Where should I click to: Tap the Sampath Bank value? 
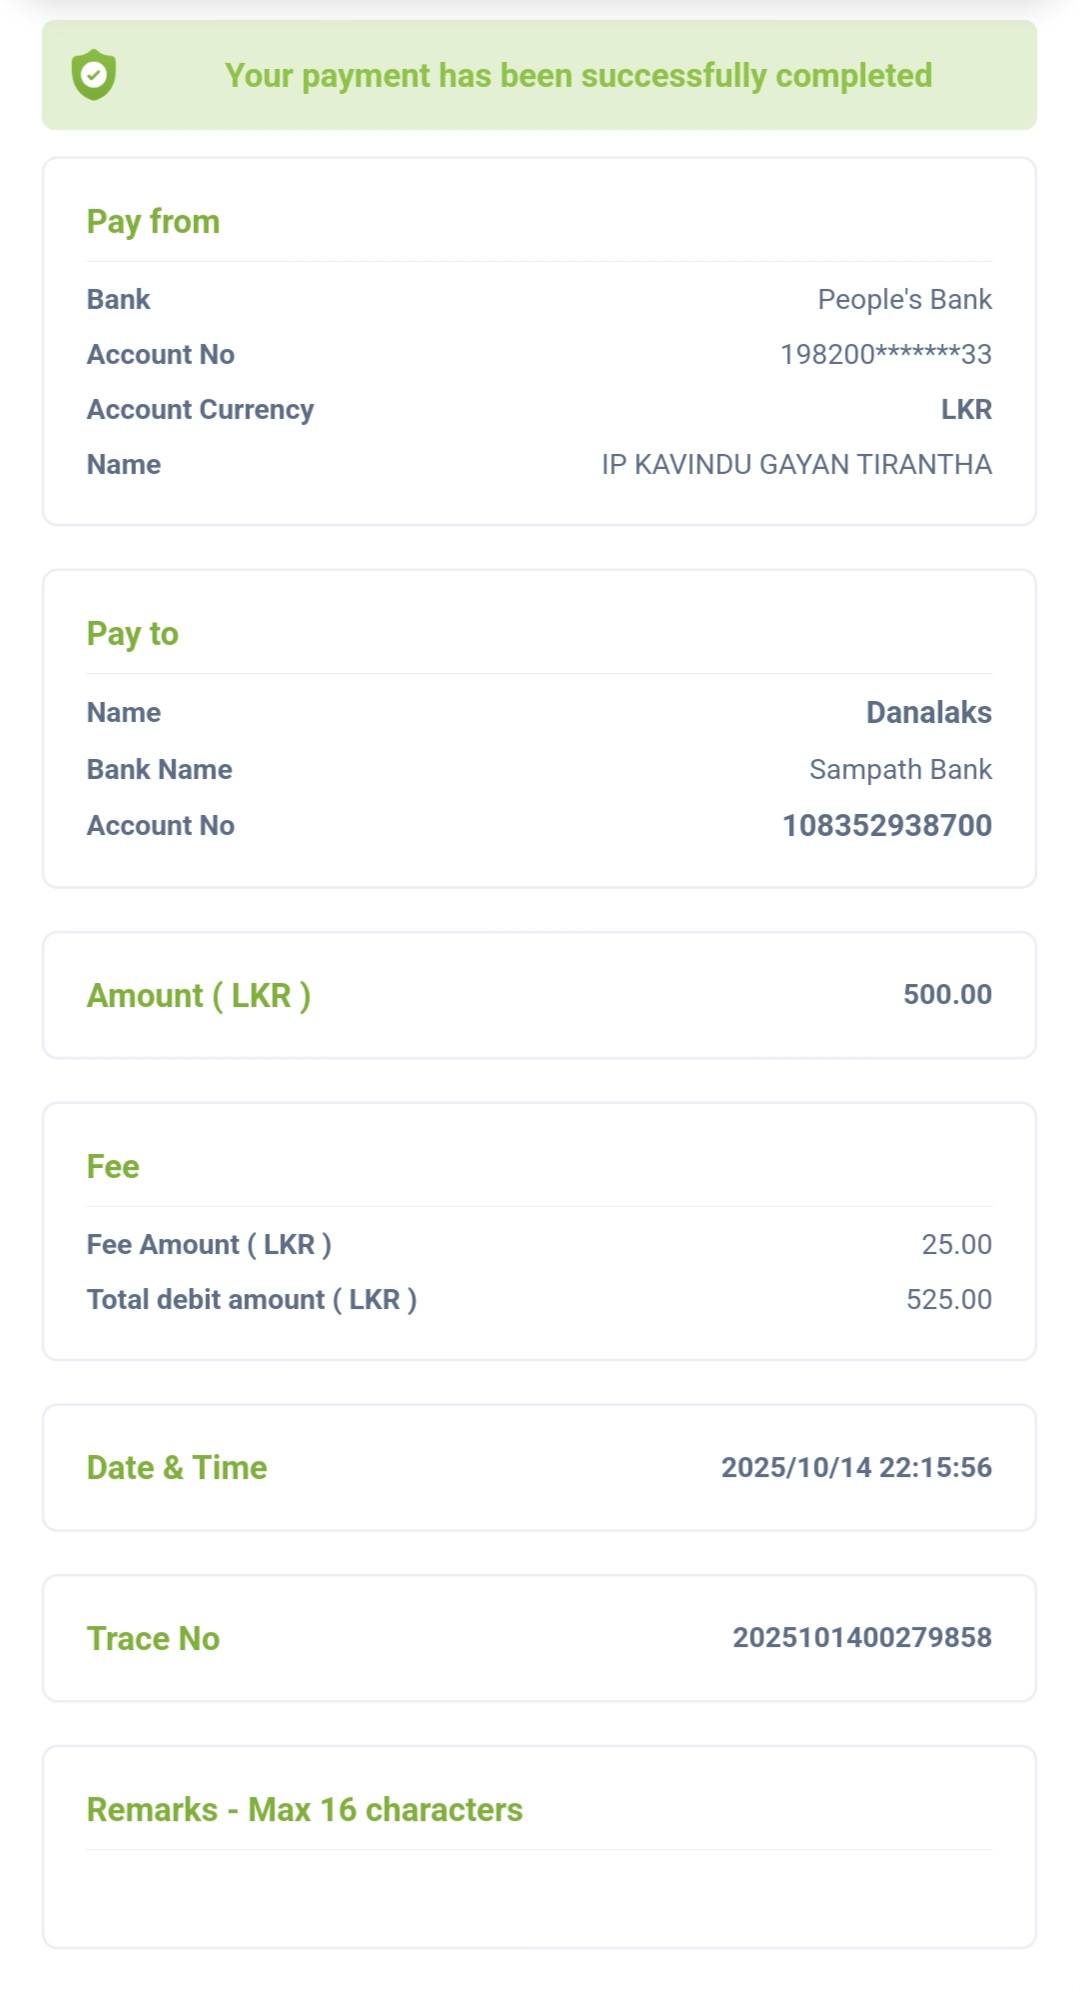coord(900,770)
